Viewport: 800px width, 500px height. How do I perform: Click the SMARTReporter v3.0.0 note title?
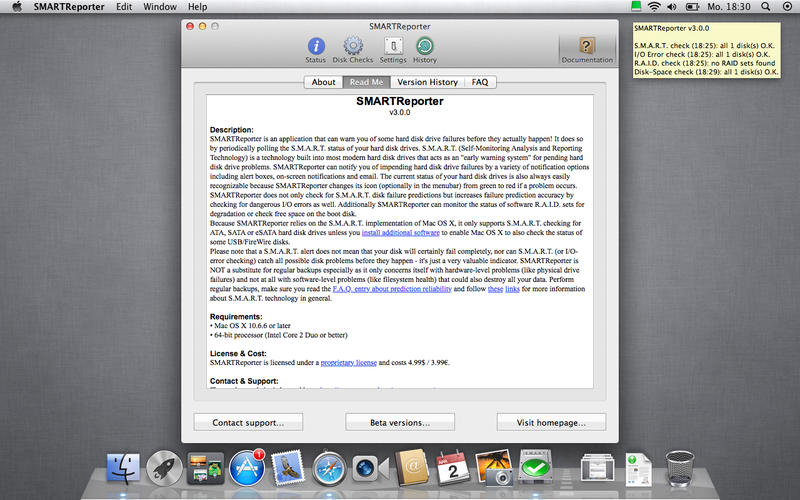tap(671, 28)
